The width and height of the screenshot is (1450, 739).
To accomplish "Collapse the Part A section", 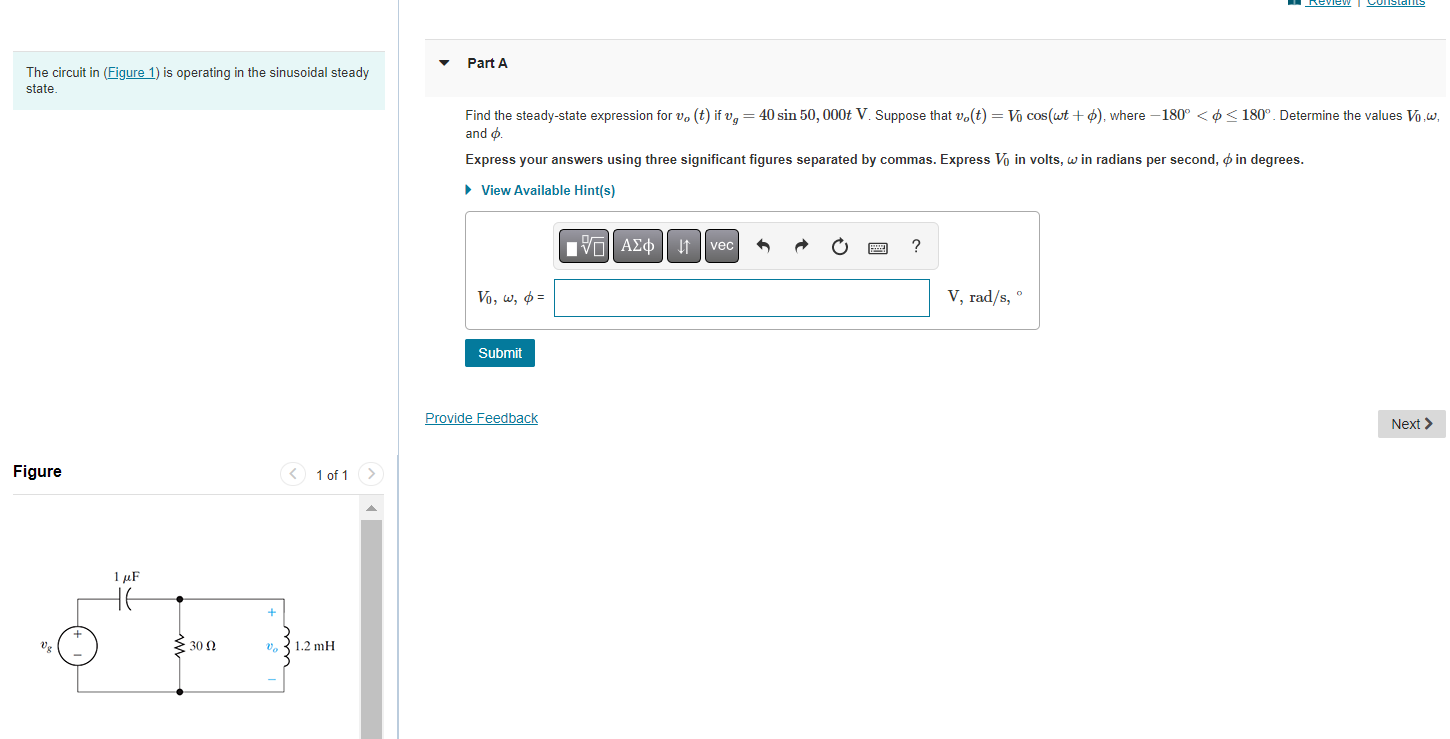I will [x=445, y=63].
